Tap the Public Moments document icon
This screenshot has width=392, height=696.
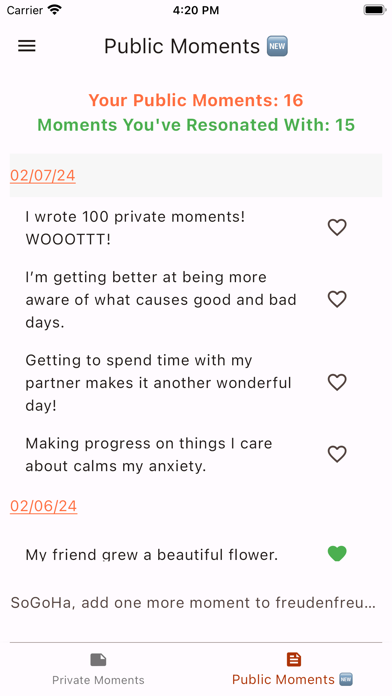(x=294, y=659)
